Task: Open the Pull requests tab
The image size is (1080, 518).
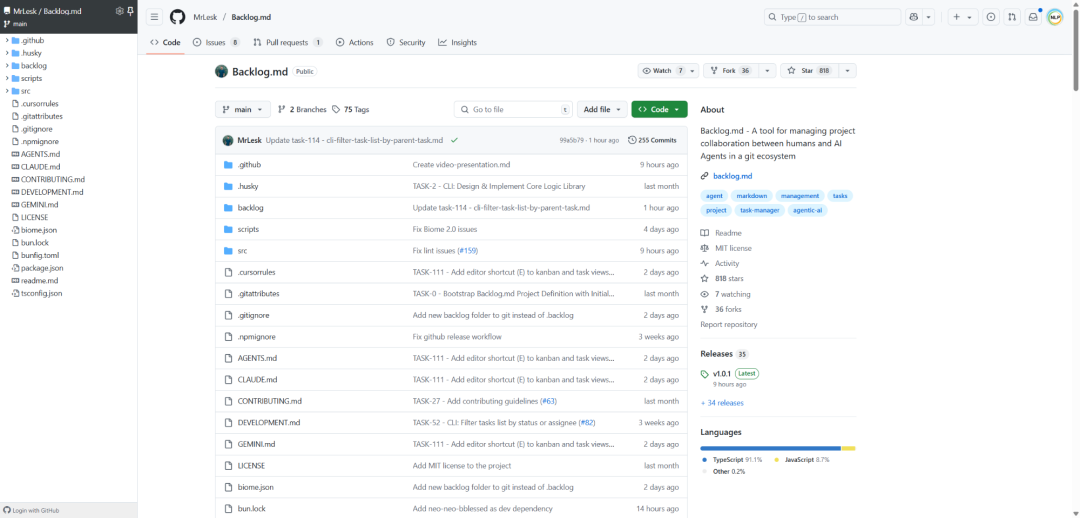Action: [x=288, y=42]
